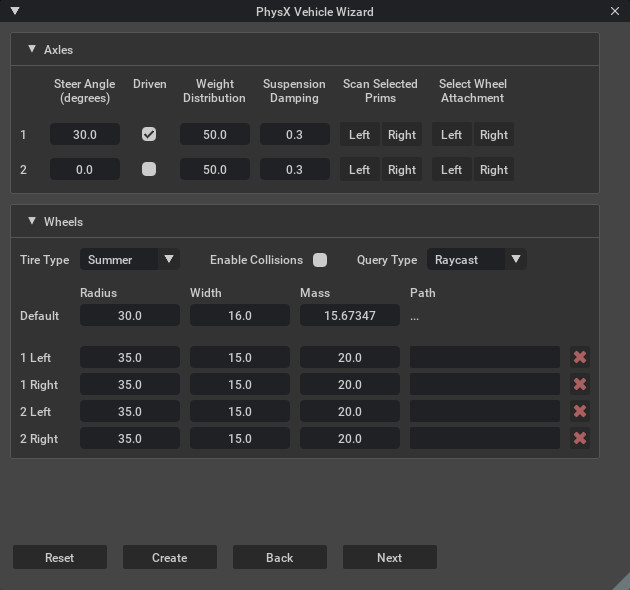Collapse the Wheels section
The image size is (630, 590).
tap(32, 221)
